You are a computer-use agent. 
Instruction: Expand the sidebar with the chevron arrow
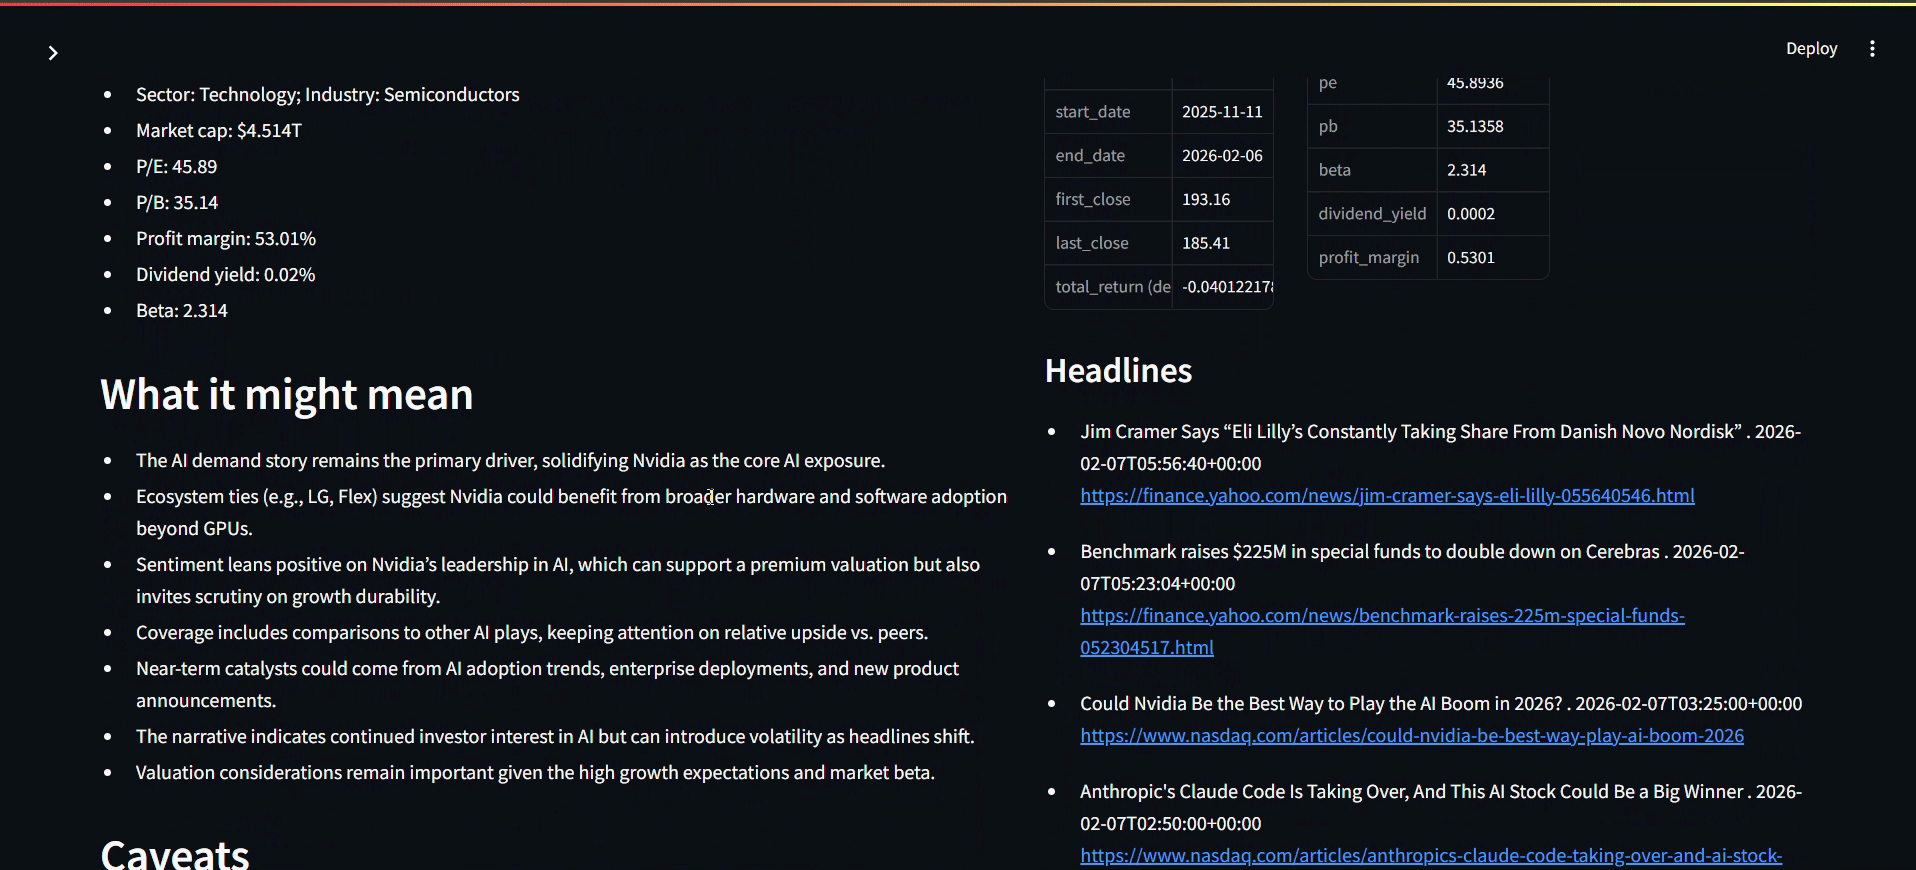coord(53,53)
